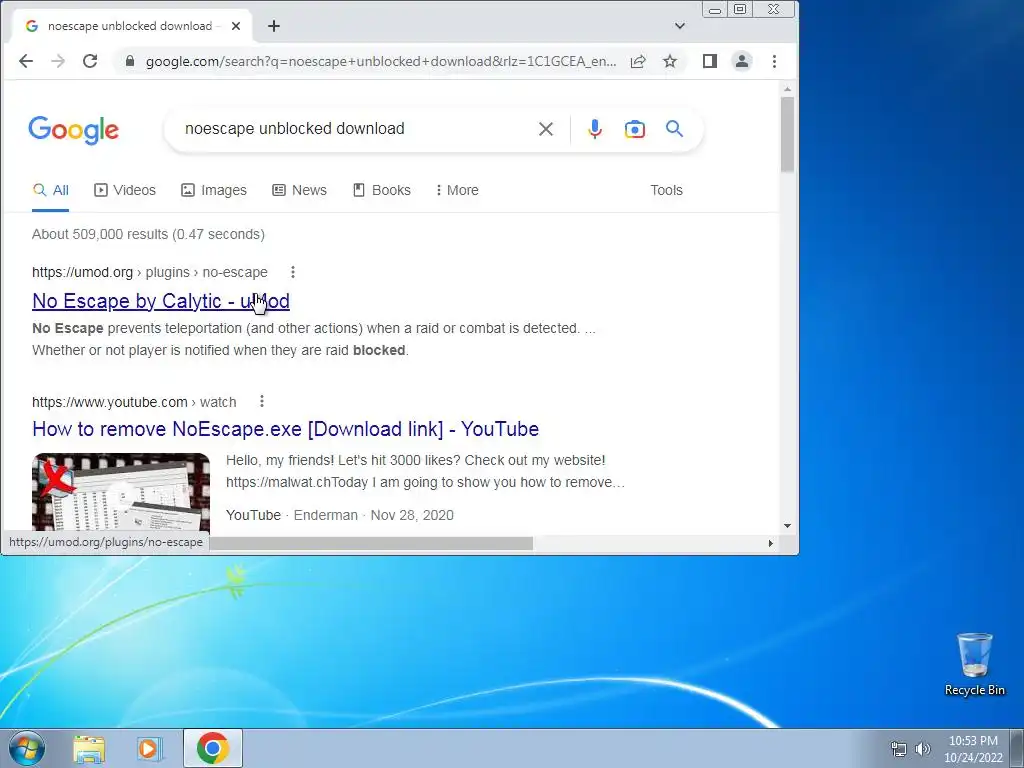1024x768 pixels.
Task: Click the Enderman channel name text
Action: (325, 515)
